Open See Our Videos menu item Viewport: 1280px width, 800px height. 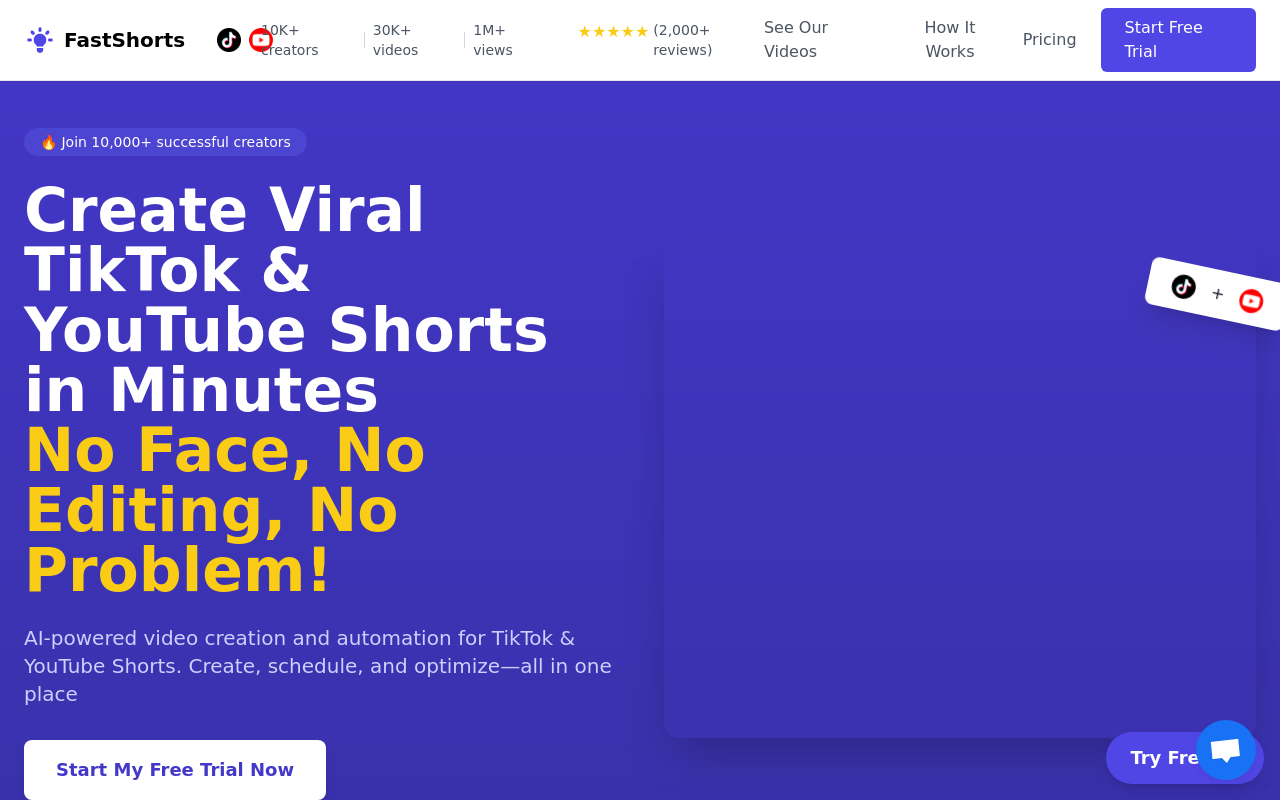click(796, 40)
